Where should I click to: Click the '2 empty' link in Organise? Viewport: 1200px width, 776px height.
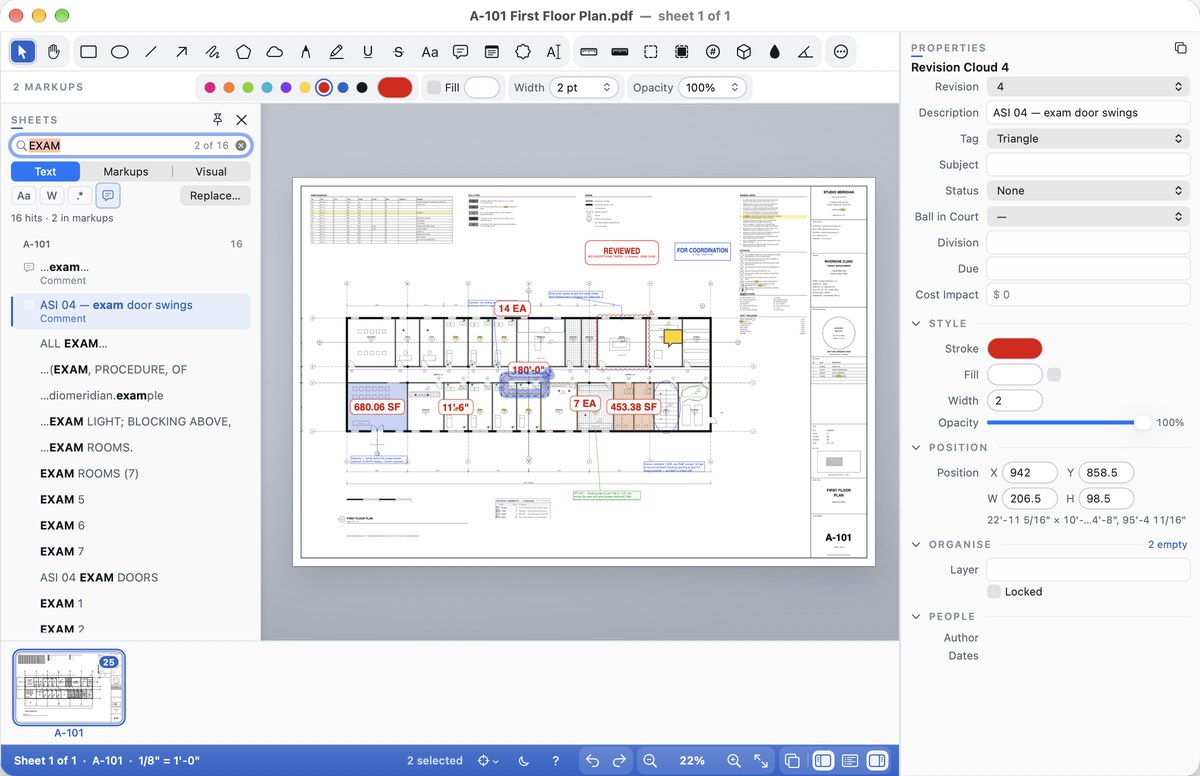coord(1167,545)
